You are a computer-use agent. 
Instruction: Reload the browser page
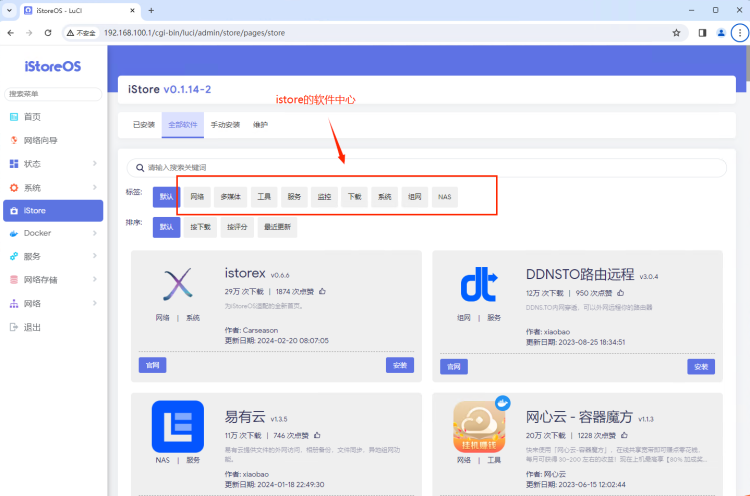[48, 33]
